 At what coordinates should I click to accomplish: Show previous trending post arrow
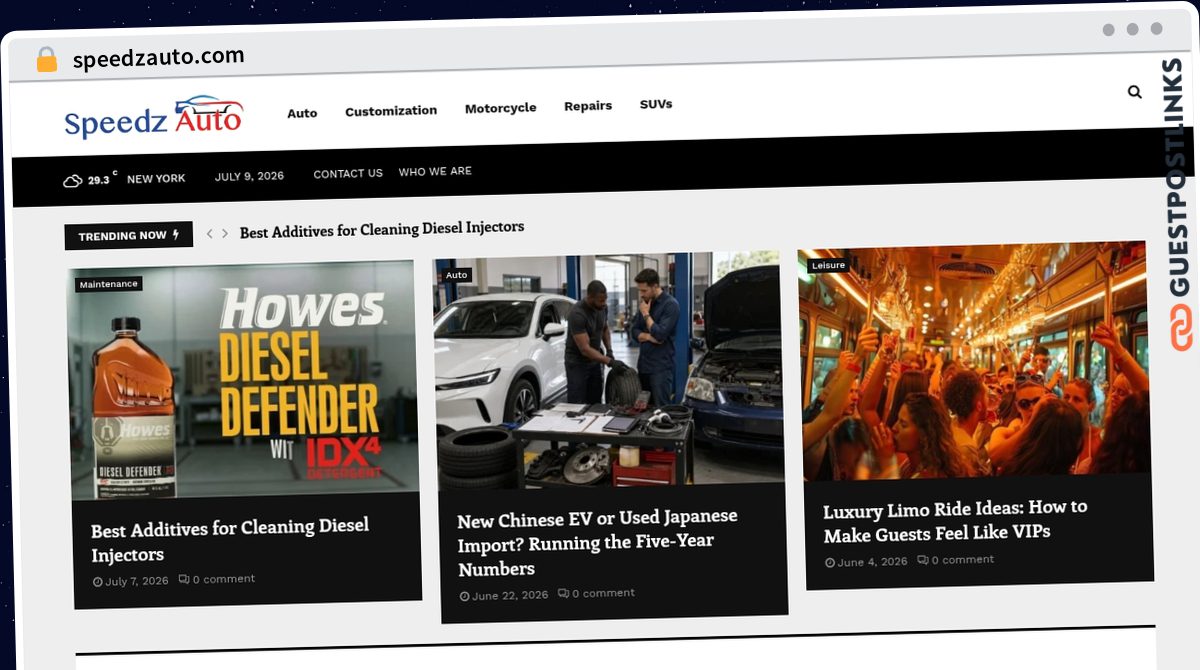coord(210,234)
